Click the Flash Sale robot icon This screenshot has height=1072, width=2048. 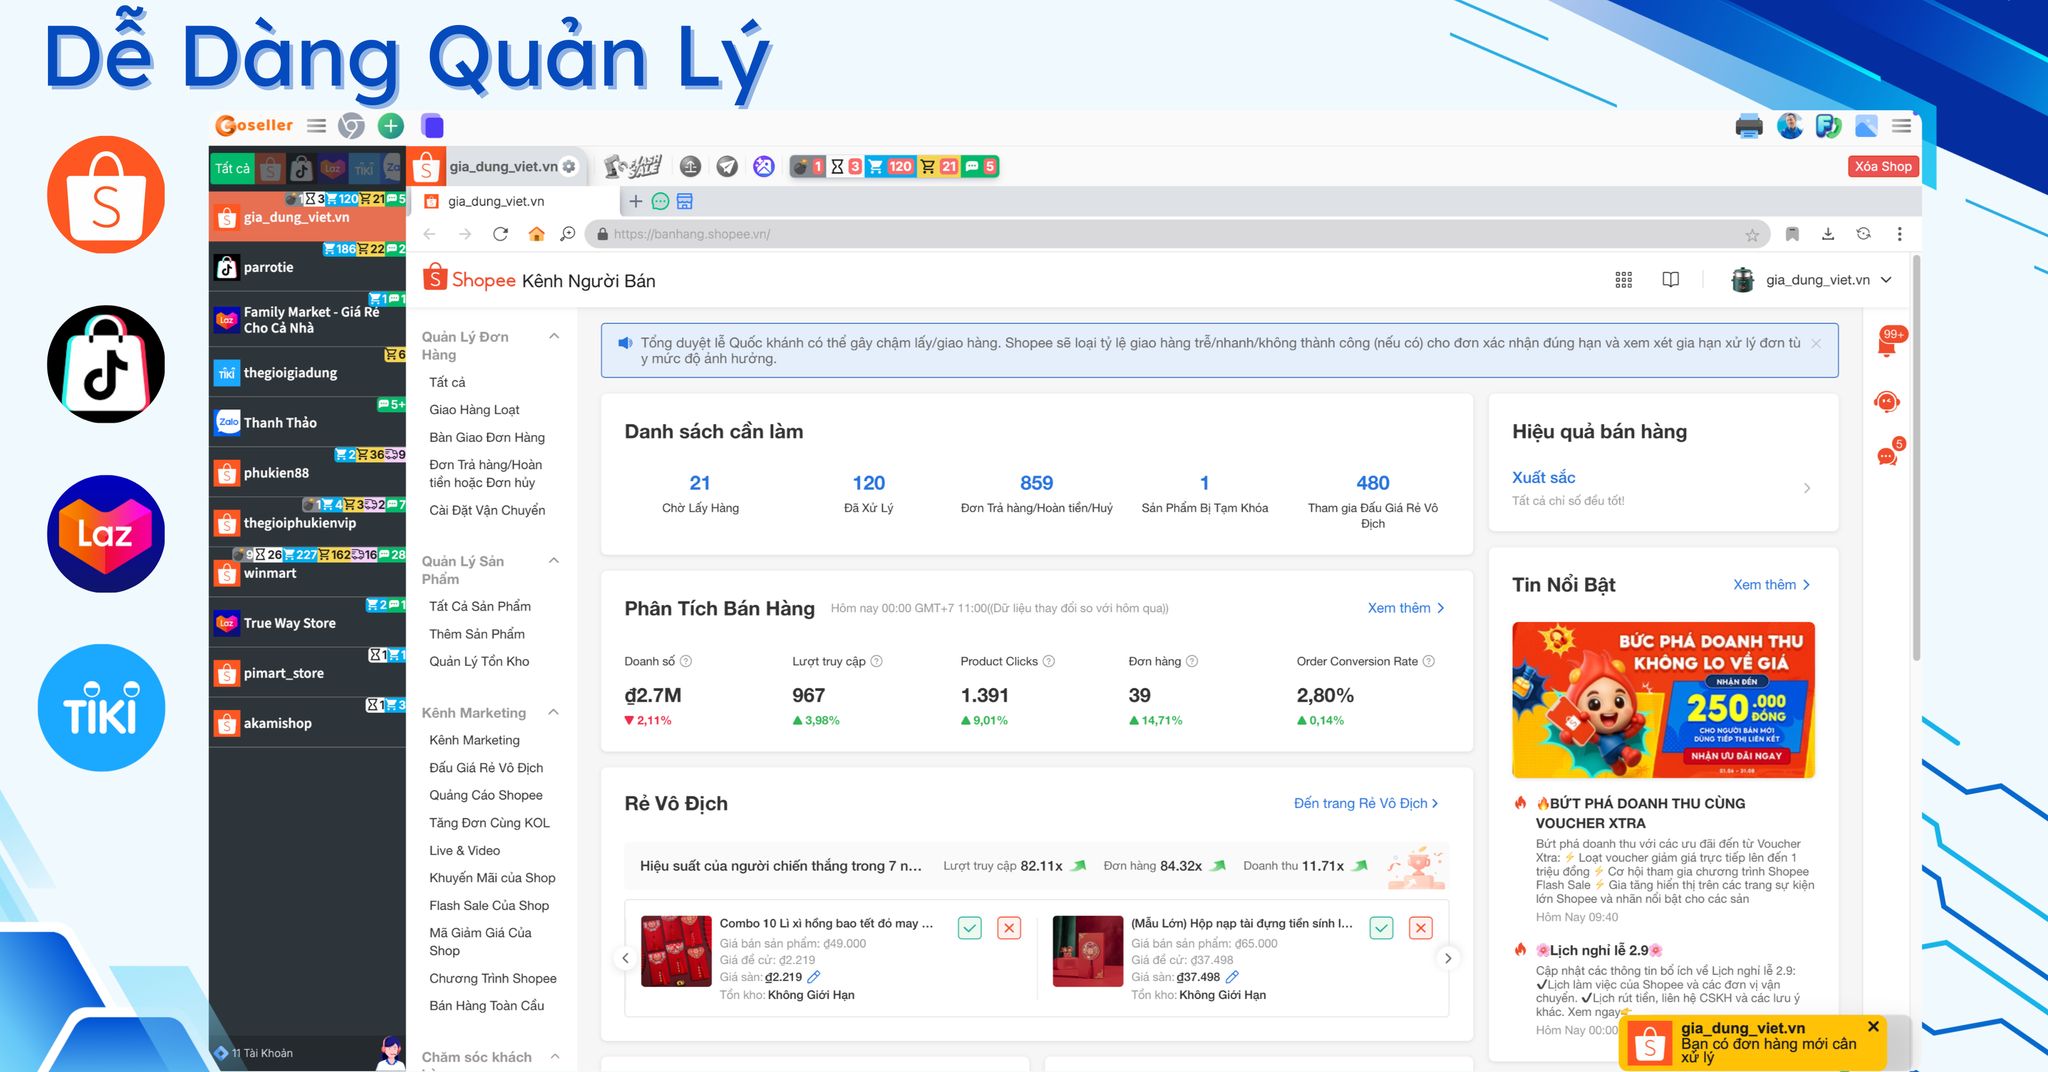[x=633, y=167]
